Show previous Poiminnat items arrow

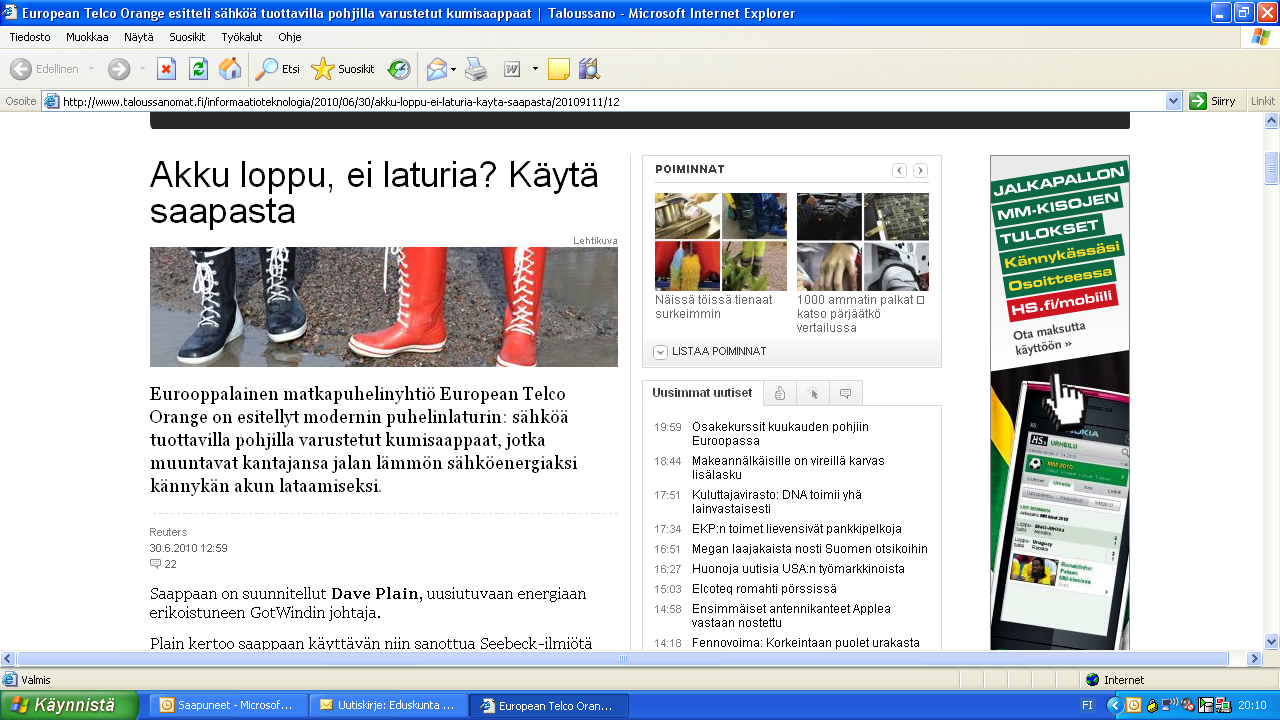[x=900, y=171]
